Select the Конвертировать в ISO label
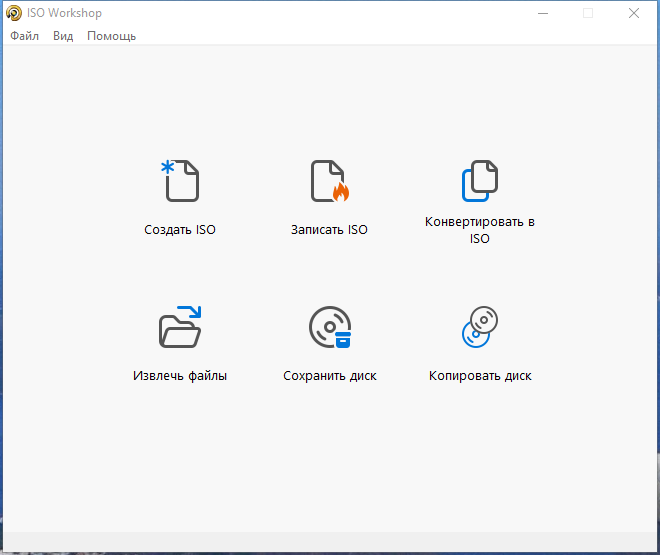The height and width of the screenshot is (555, 660). 480,230
